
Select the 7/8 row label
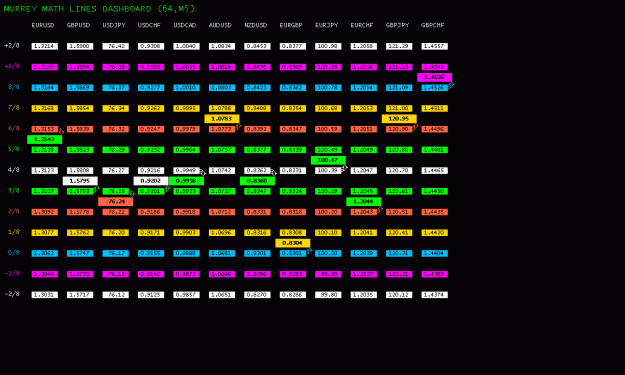coord(14,108)
